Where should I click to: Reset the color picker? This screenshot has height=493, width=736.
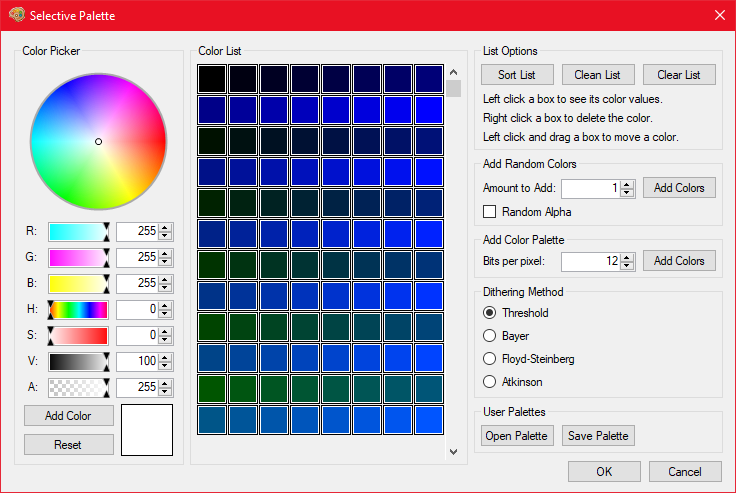(69, 445)
